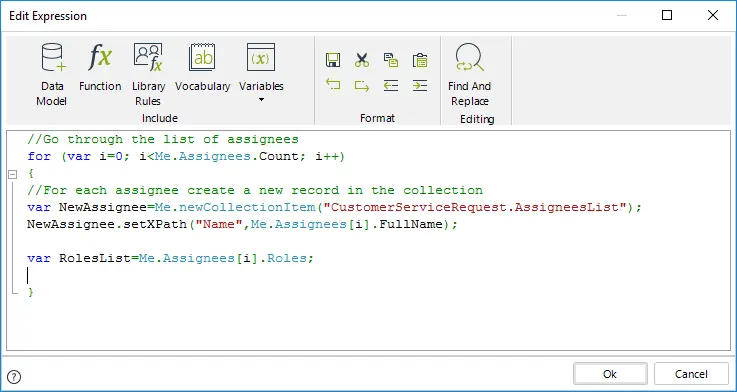Click the 'NewAssignee.setXPath' code line

coord(242,225)
